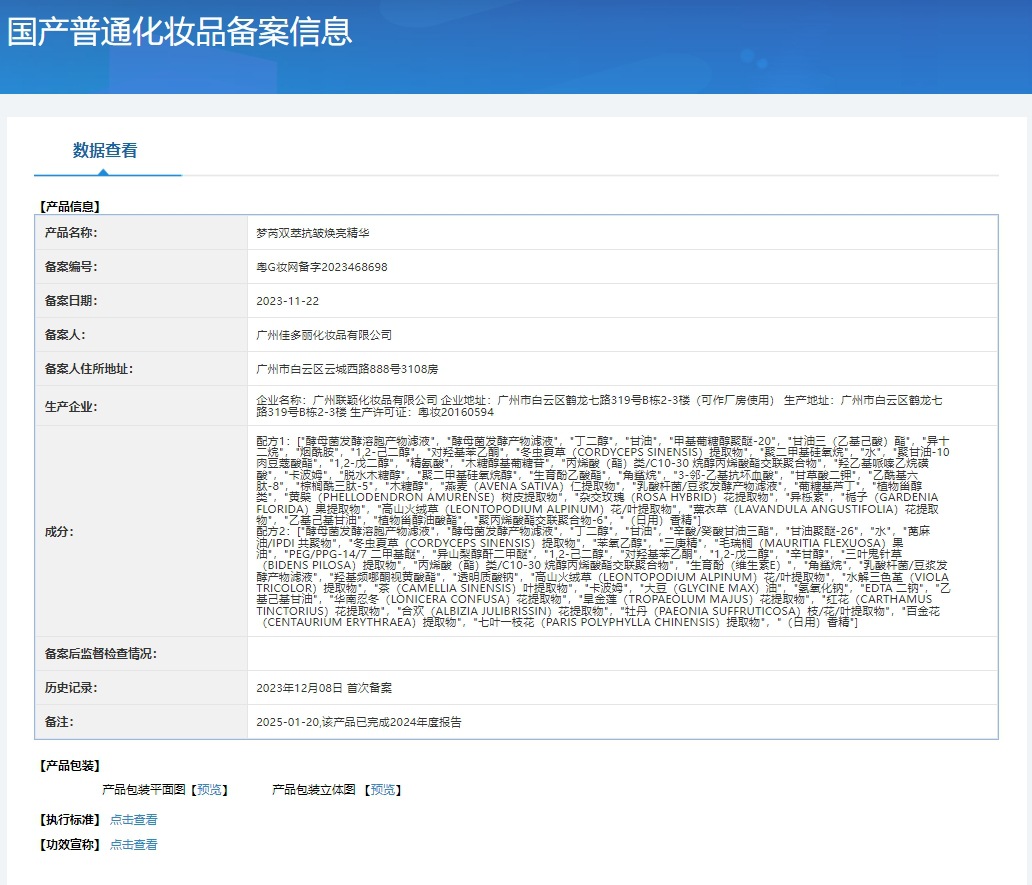Select address 广州市白云区云城西路888号3108房
This screenshot has width=1032, height=885.
point(347,370)
